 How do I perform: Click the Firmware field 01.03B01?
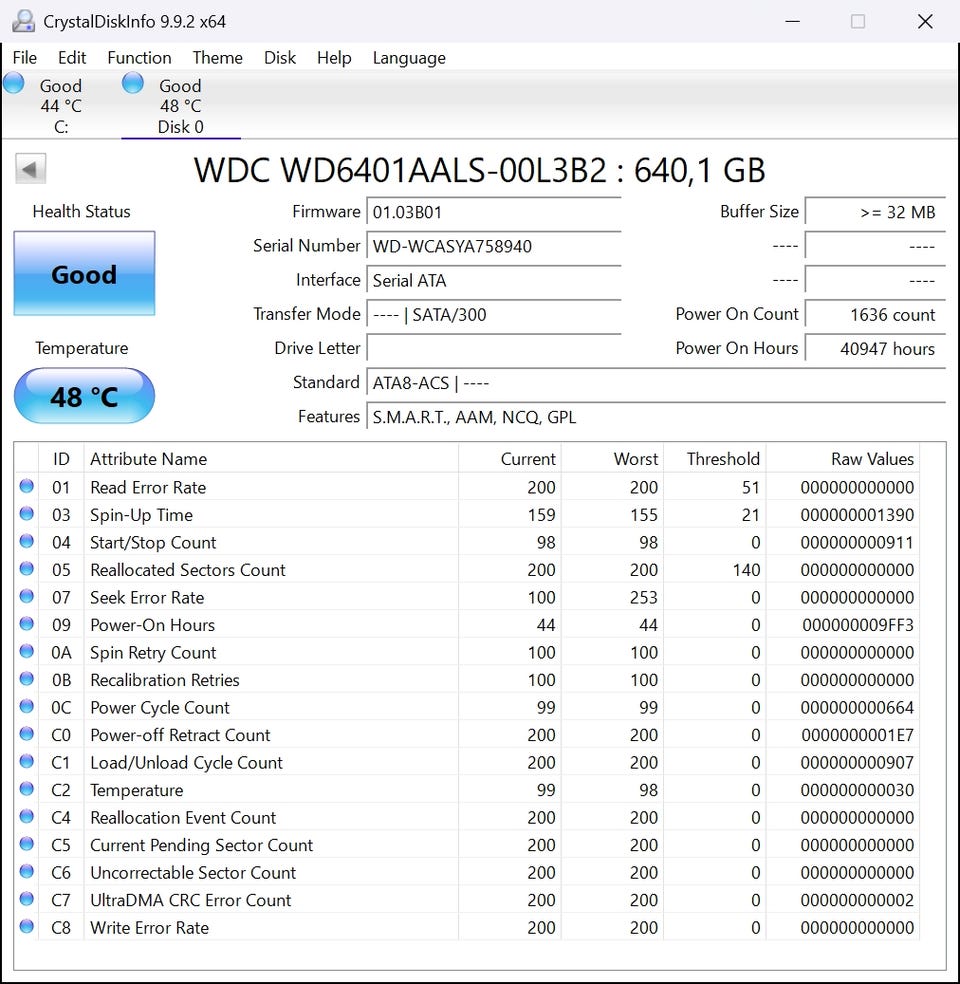[x=494, y=212]
